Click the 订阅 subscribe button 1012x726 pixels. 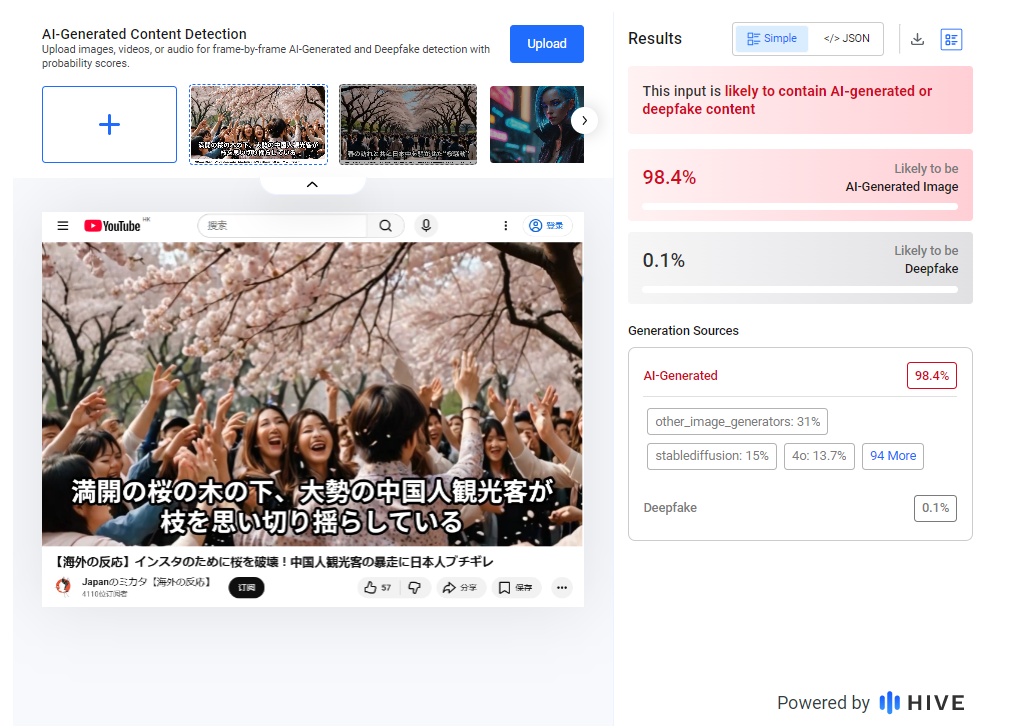(246, 587)
